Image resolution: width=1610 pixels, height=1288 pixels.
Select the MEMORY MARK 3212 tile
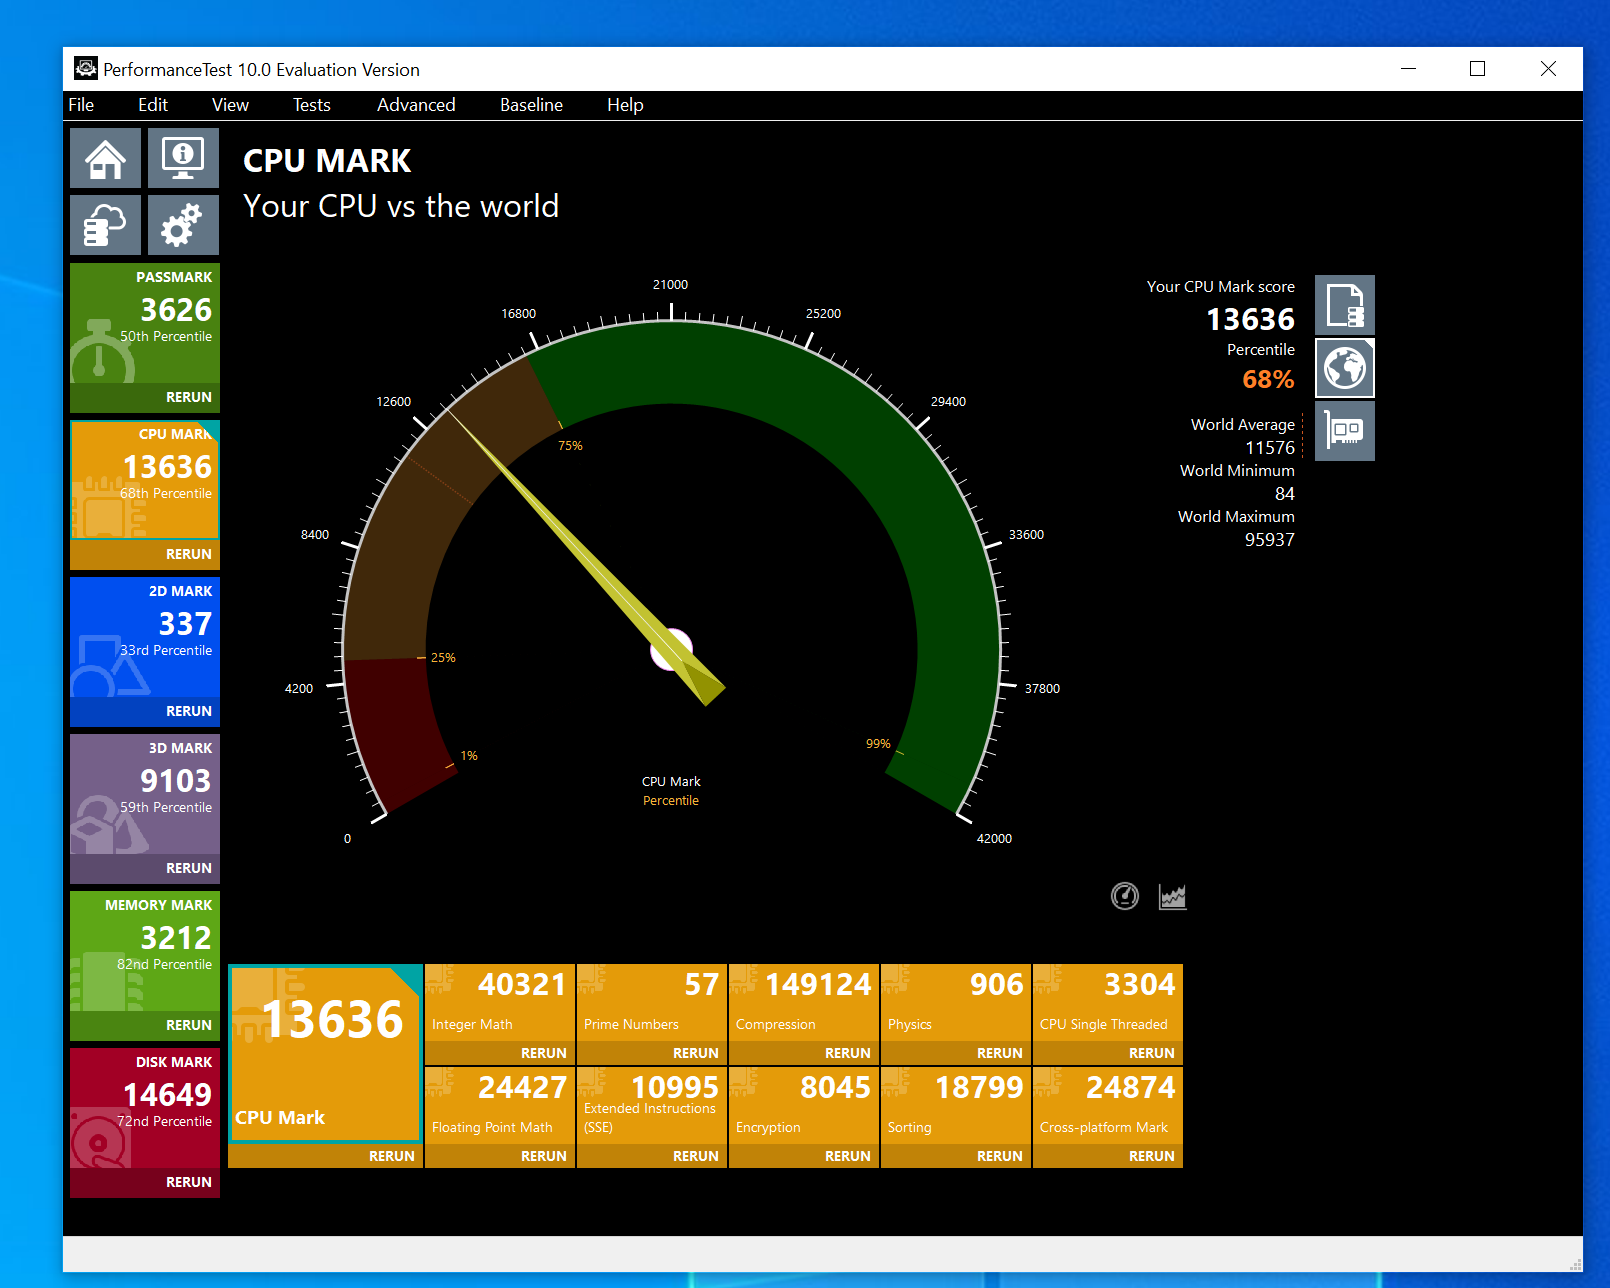(x=145, y=951)
